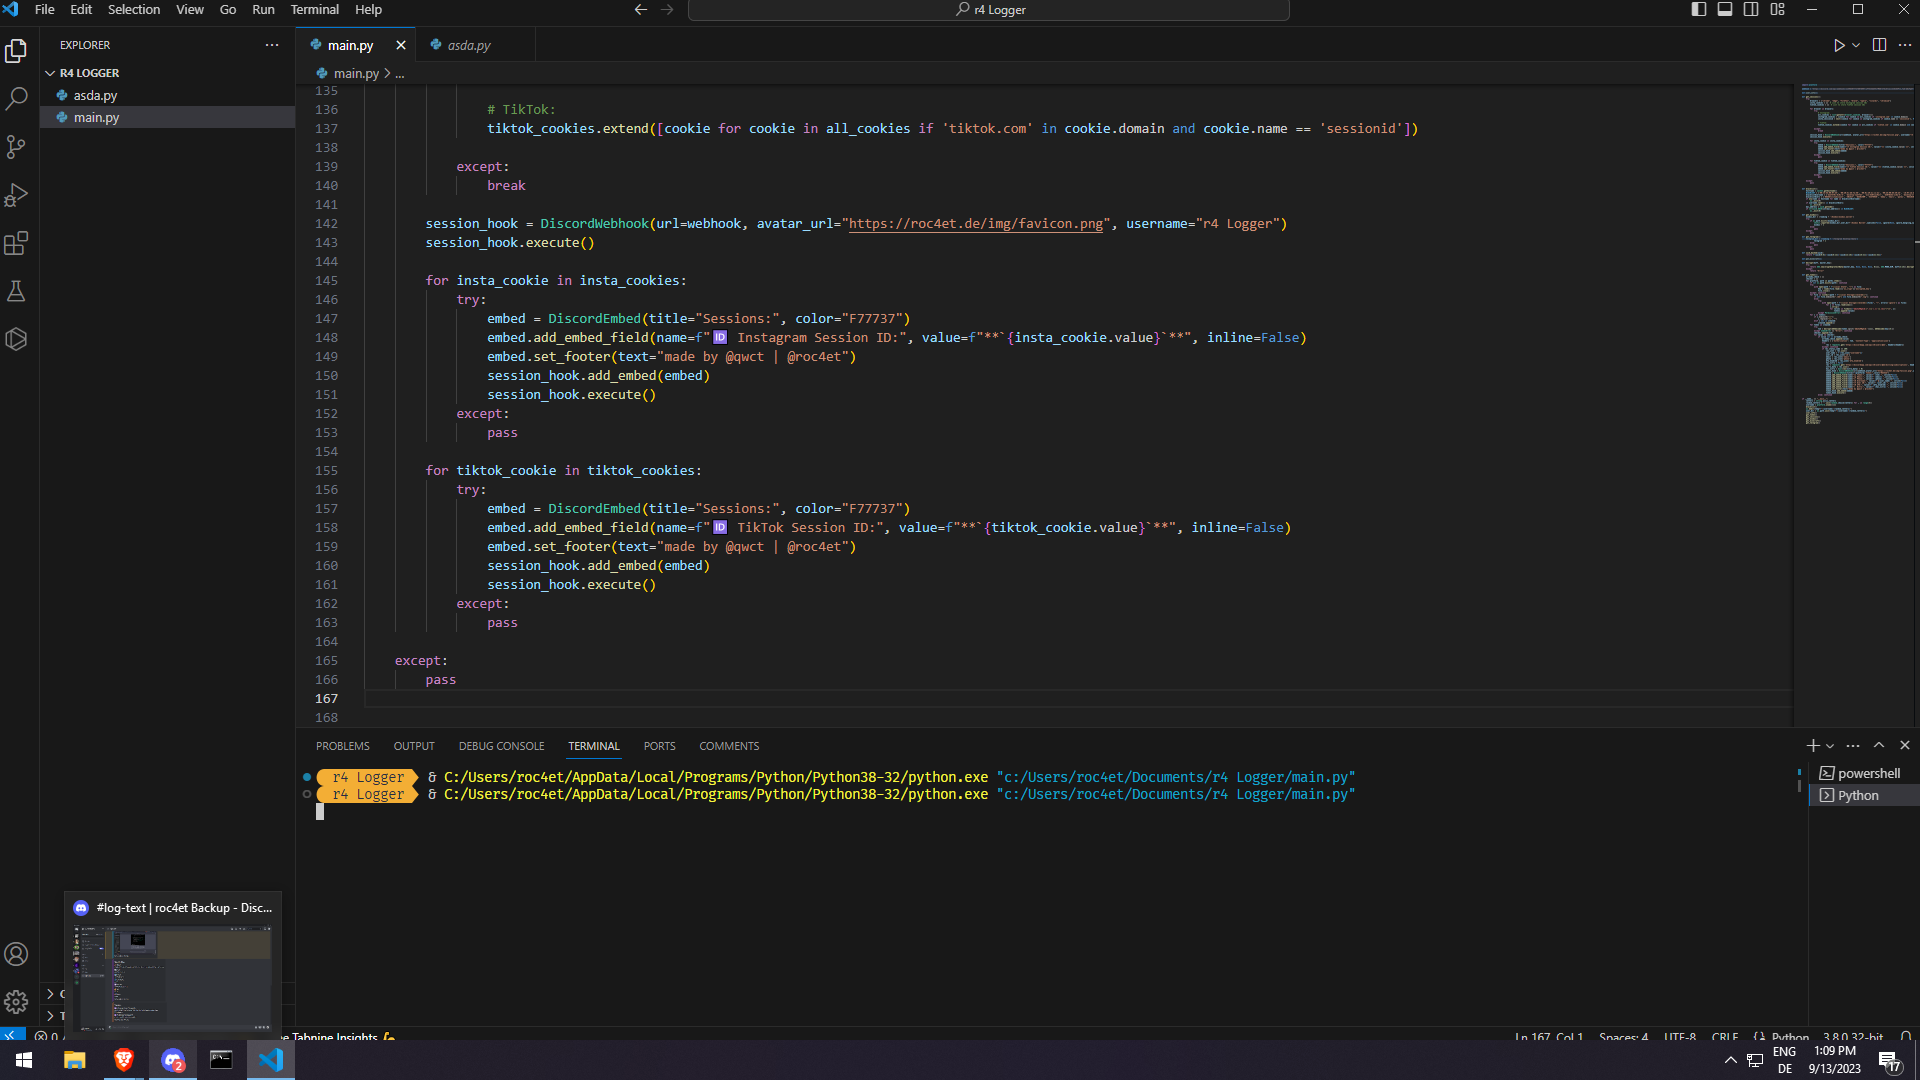Image resolution: width=1920 pixels, height=1080 pixels.
Task: Open run button dropdown arrow
Action: [x=1856, y=45]
